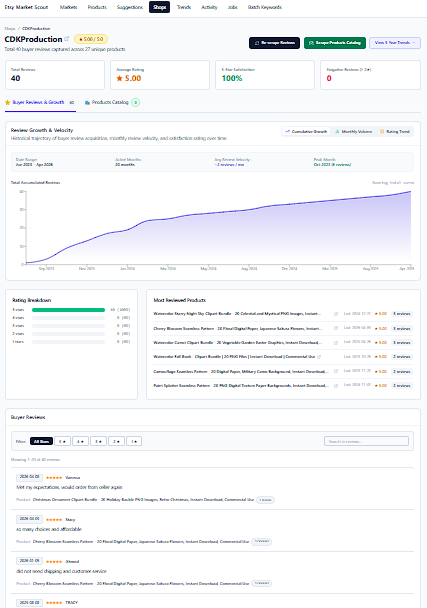Viewport: 427px width, 608px height.
Task: Click the Average Rating star icon
Action: pyautogui.click(x=119, y=78)
